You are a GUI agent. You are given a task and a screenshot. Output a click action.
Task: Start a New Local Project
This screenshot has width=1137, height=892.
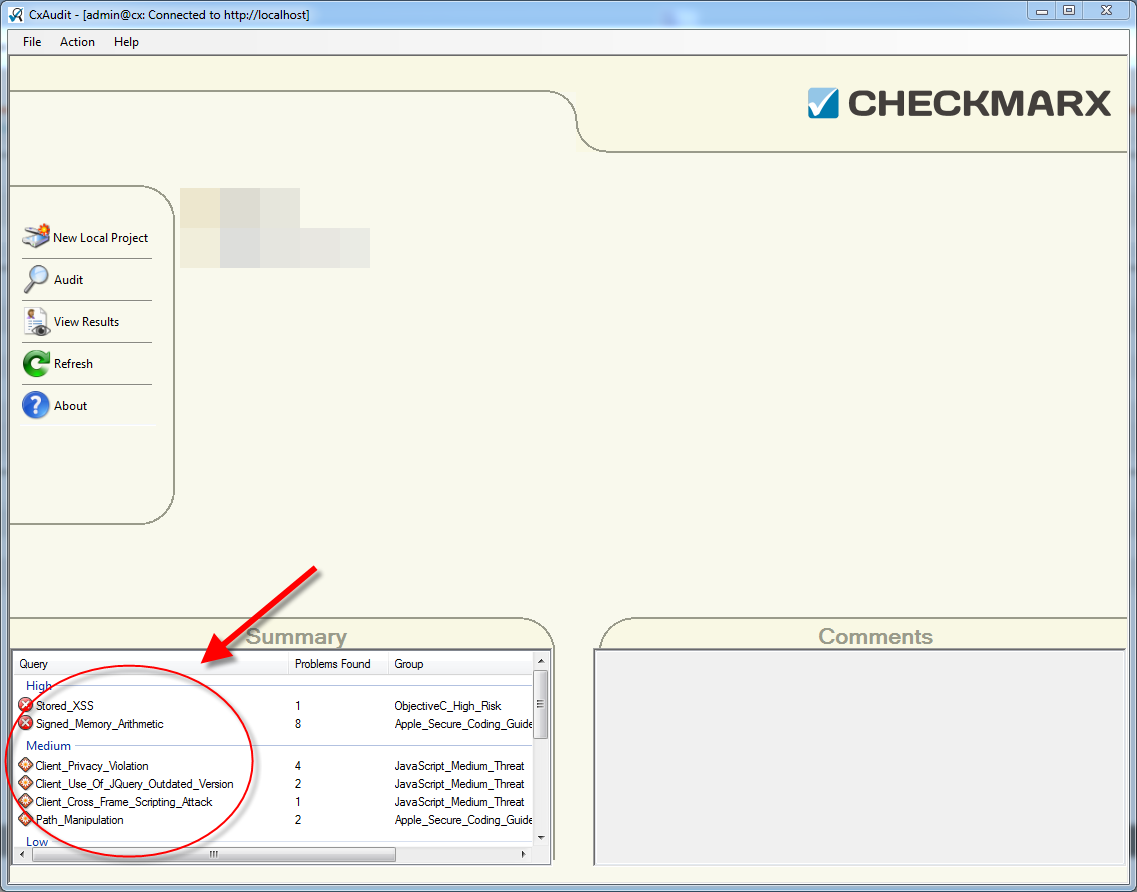tap(100, 238)
